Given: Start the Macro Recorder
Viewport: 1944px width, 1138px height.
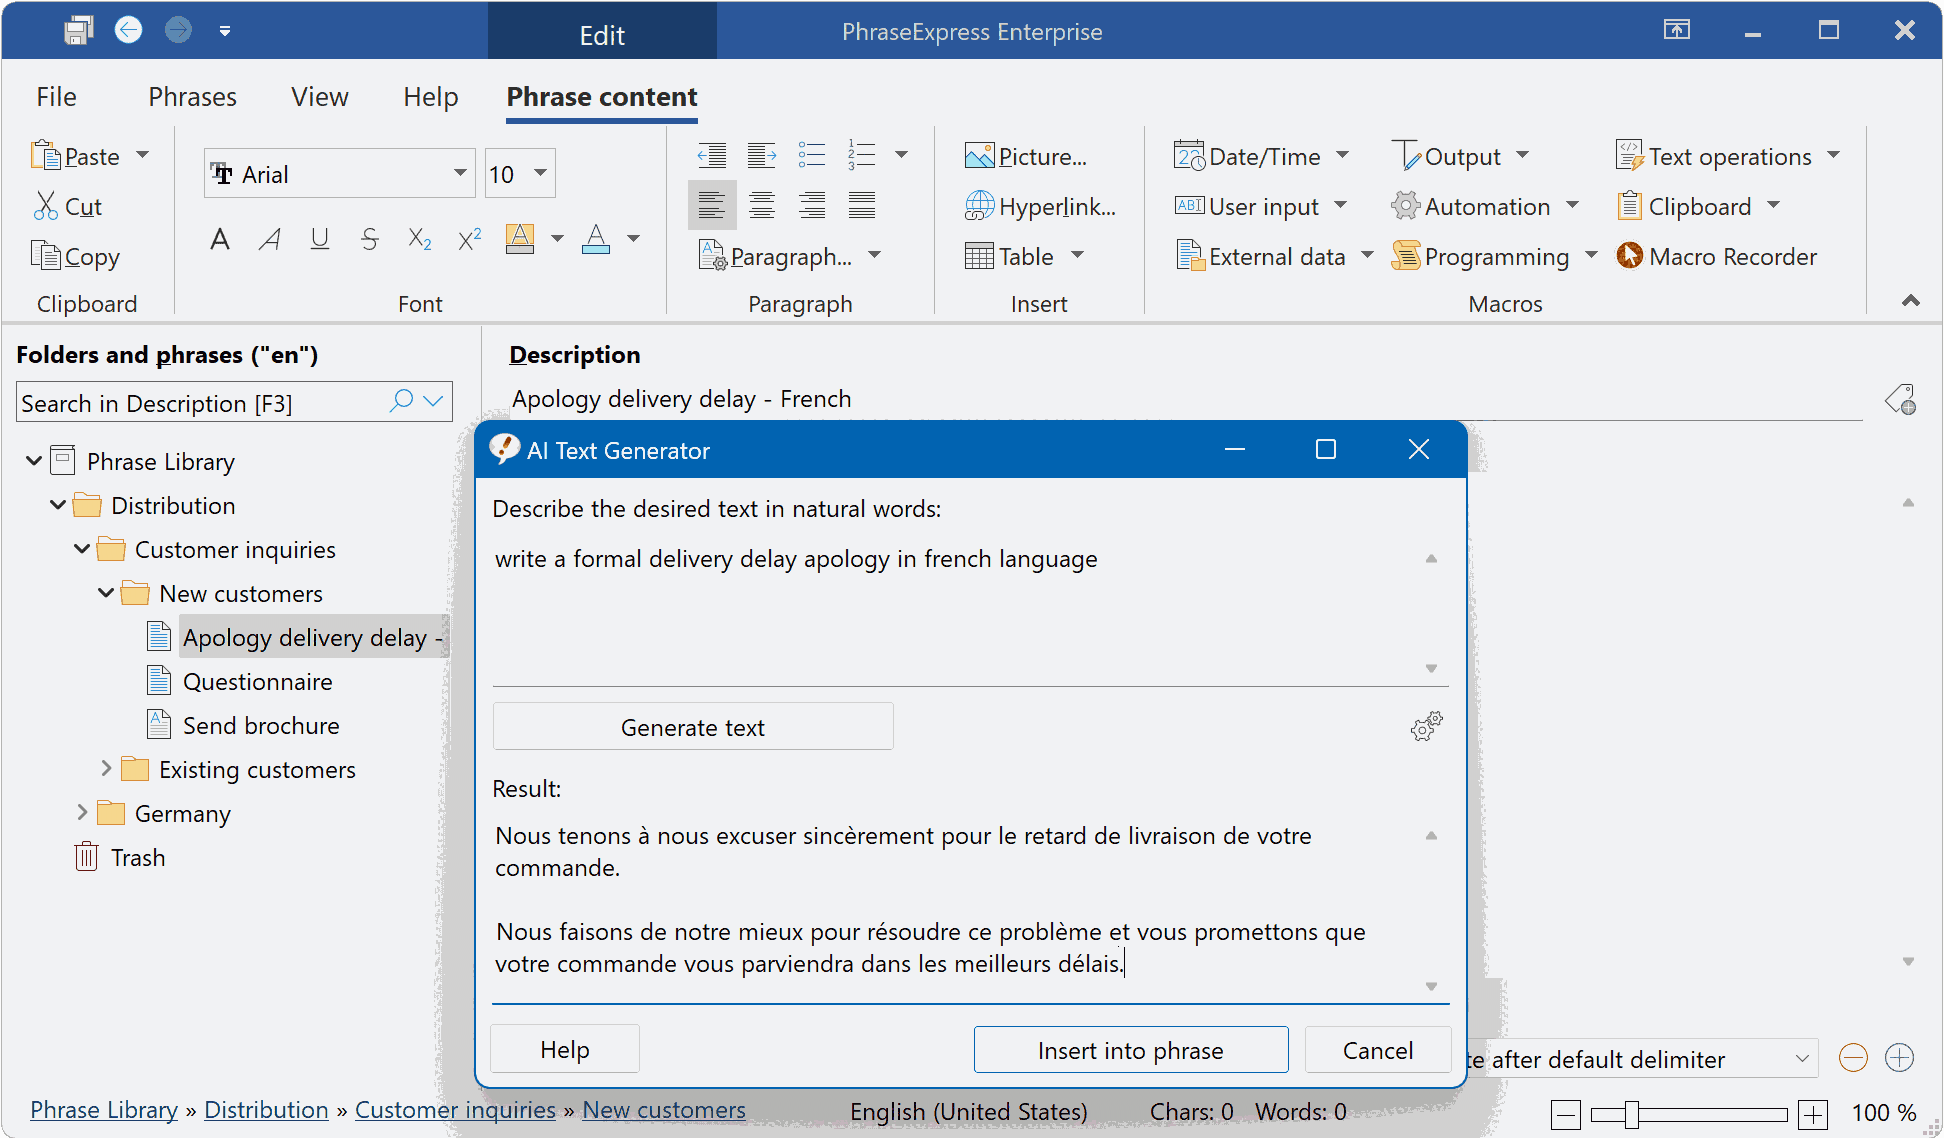Looking at the screenshot, I should [x=1717, y=256].
